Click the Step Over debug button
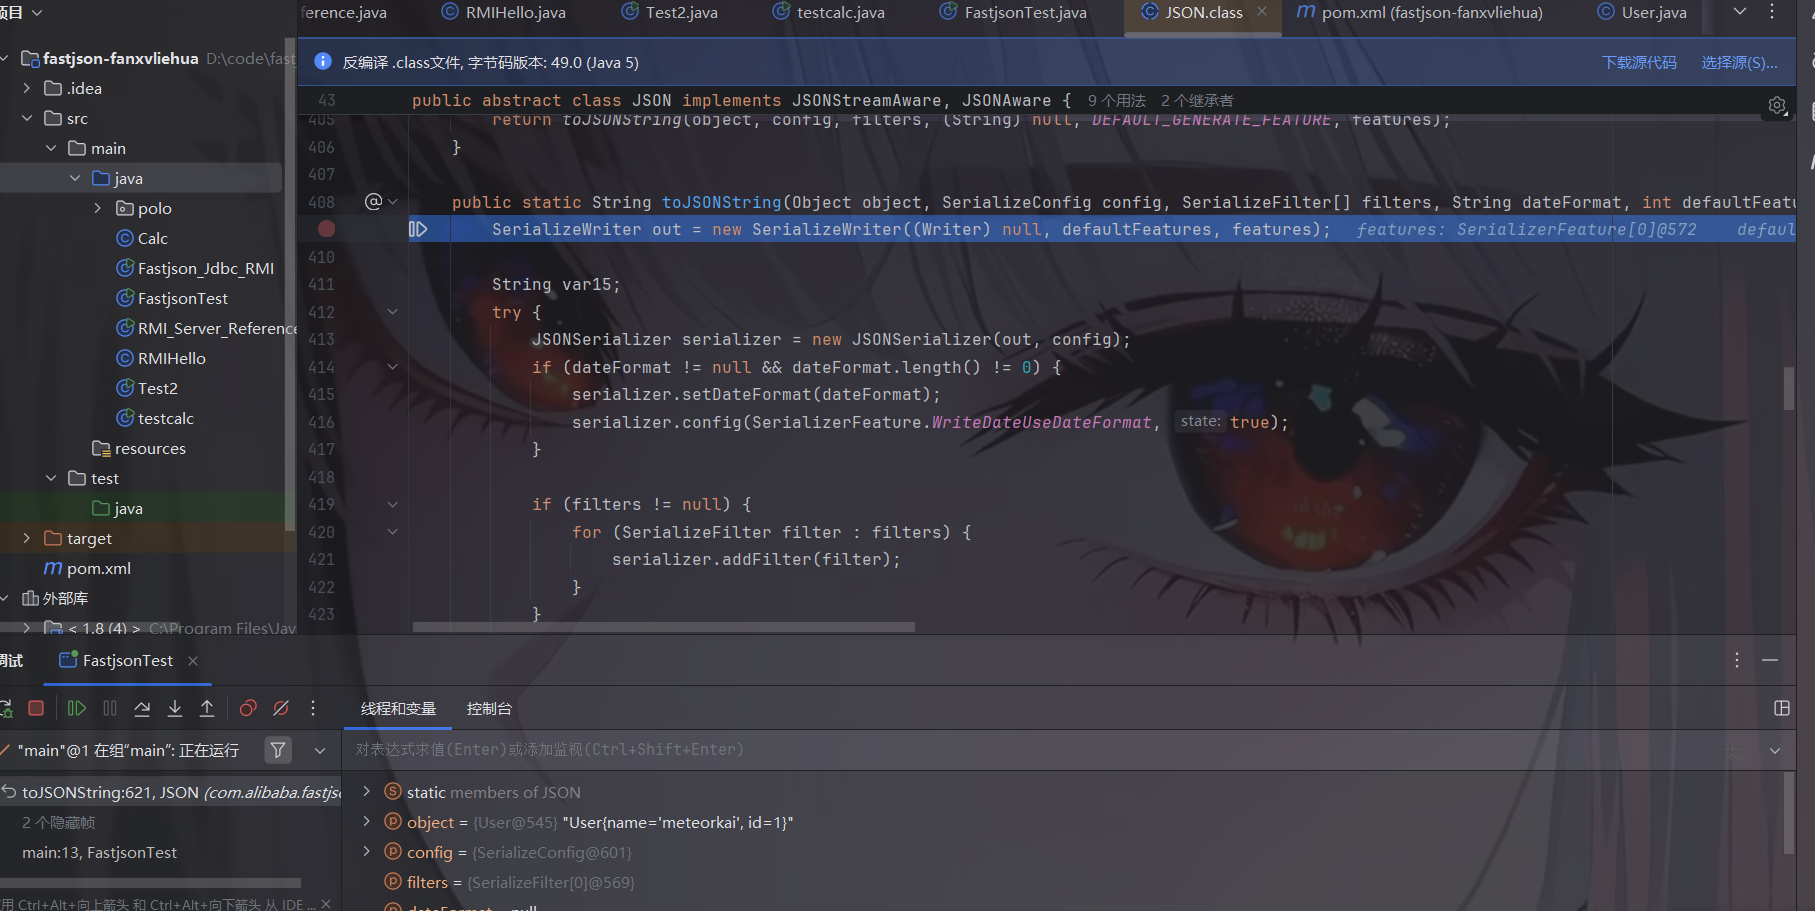This screenshot has height=911, width=1815. coord(142,708)
